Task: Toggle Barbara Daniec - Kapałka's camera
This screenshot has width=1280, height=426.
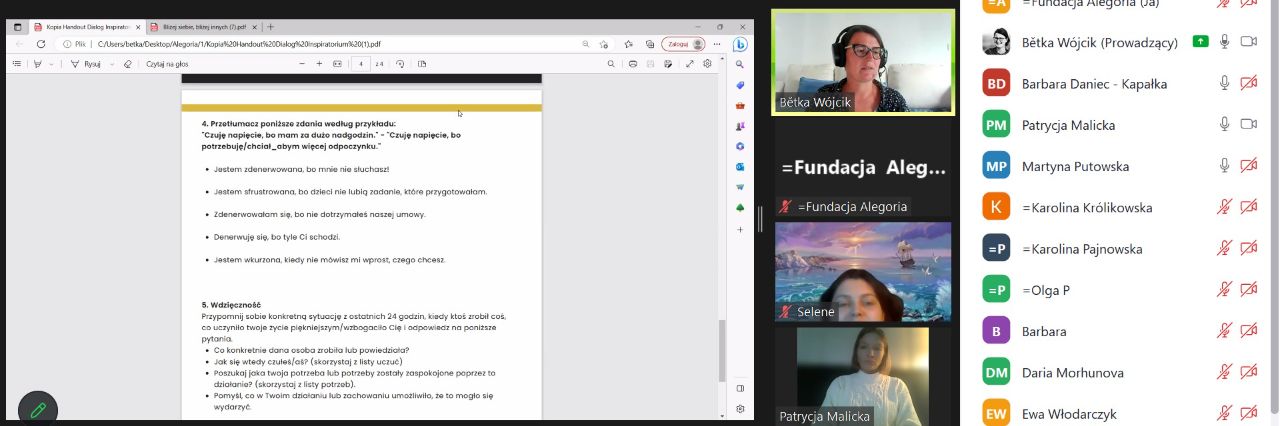Action: coord(1248,83)
